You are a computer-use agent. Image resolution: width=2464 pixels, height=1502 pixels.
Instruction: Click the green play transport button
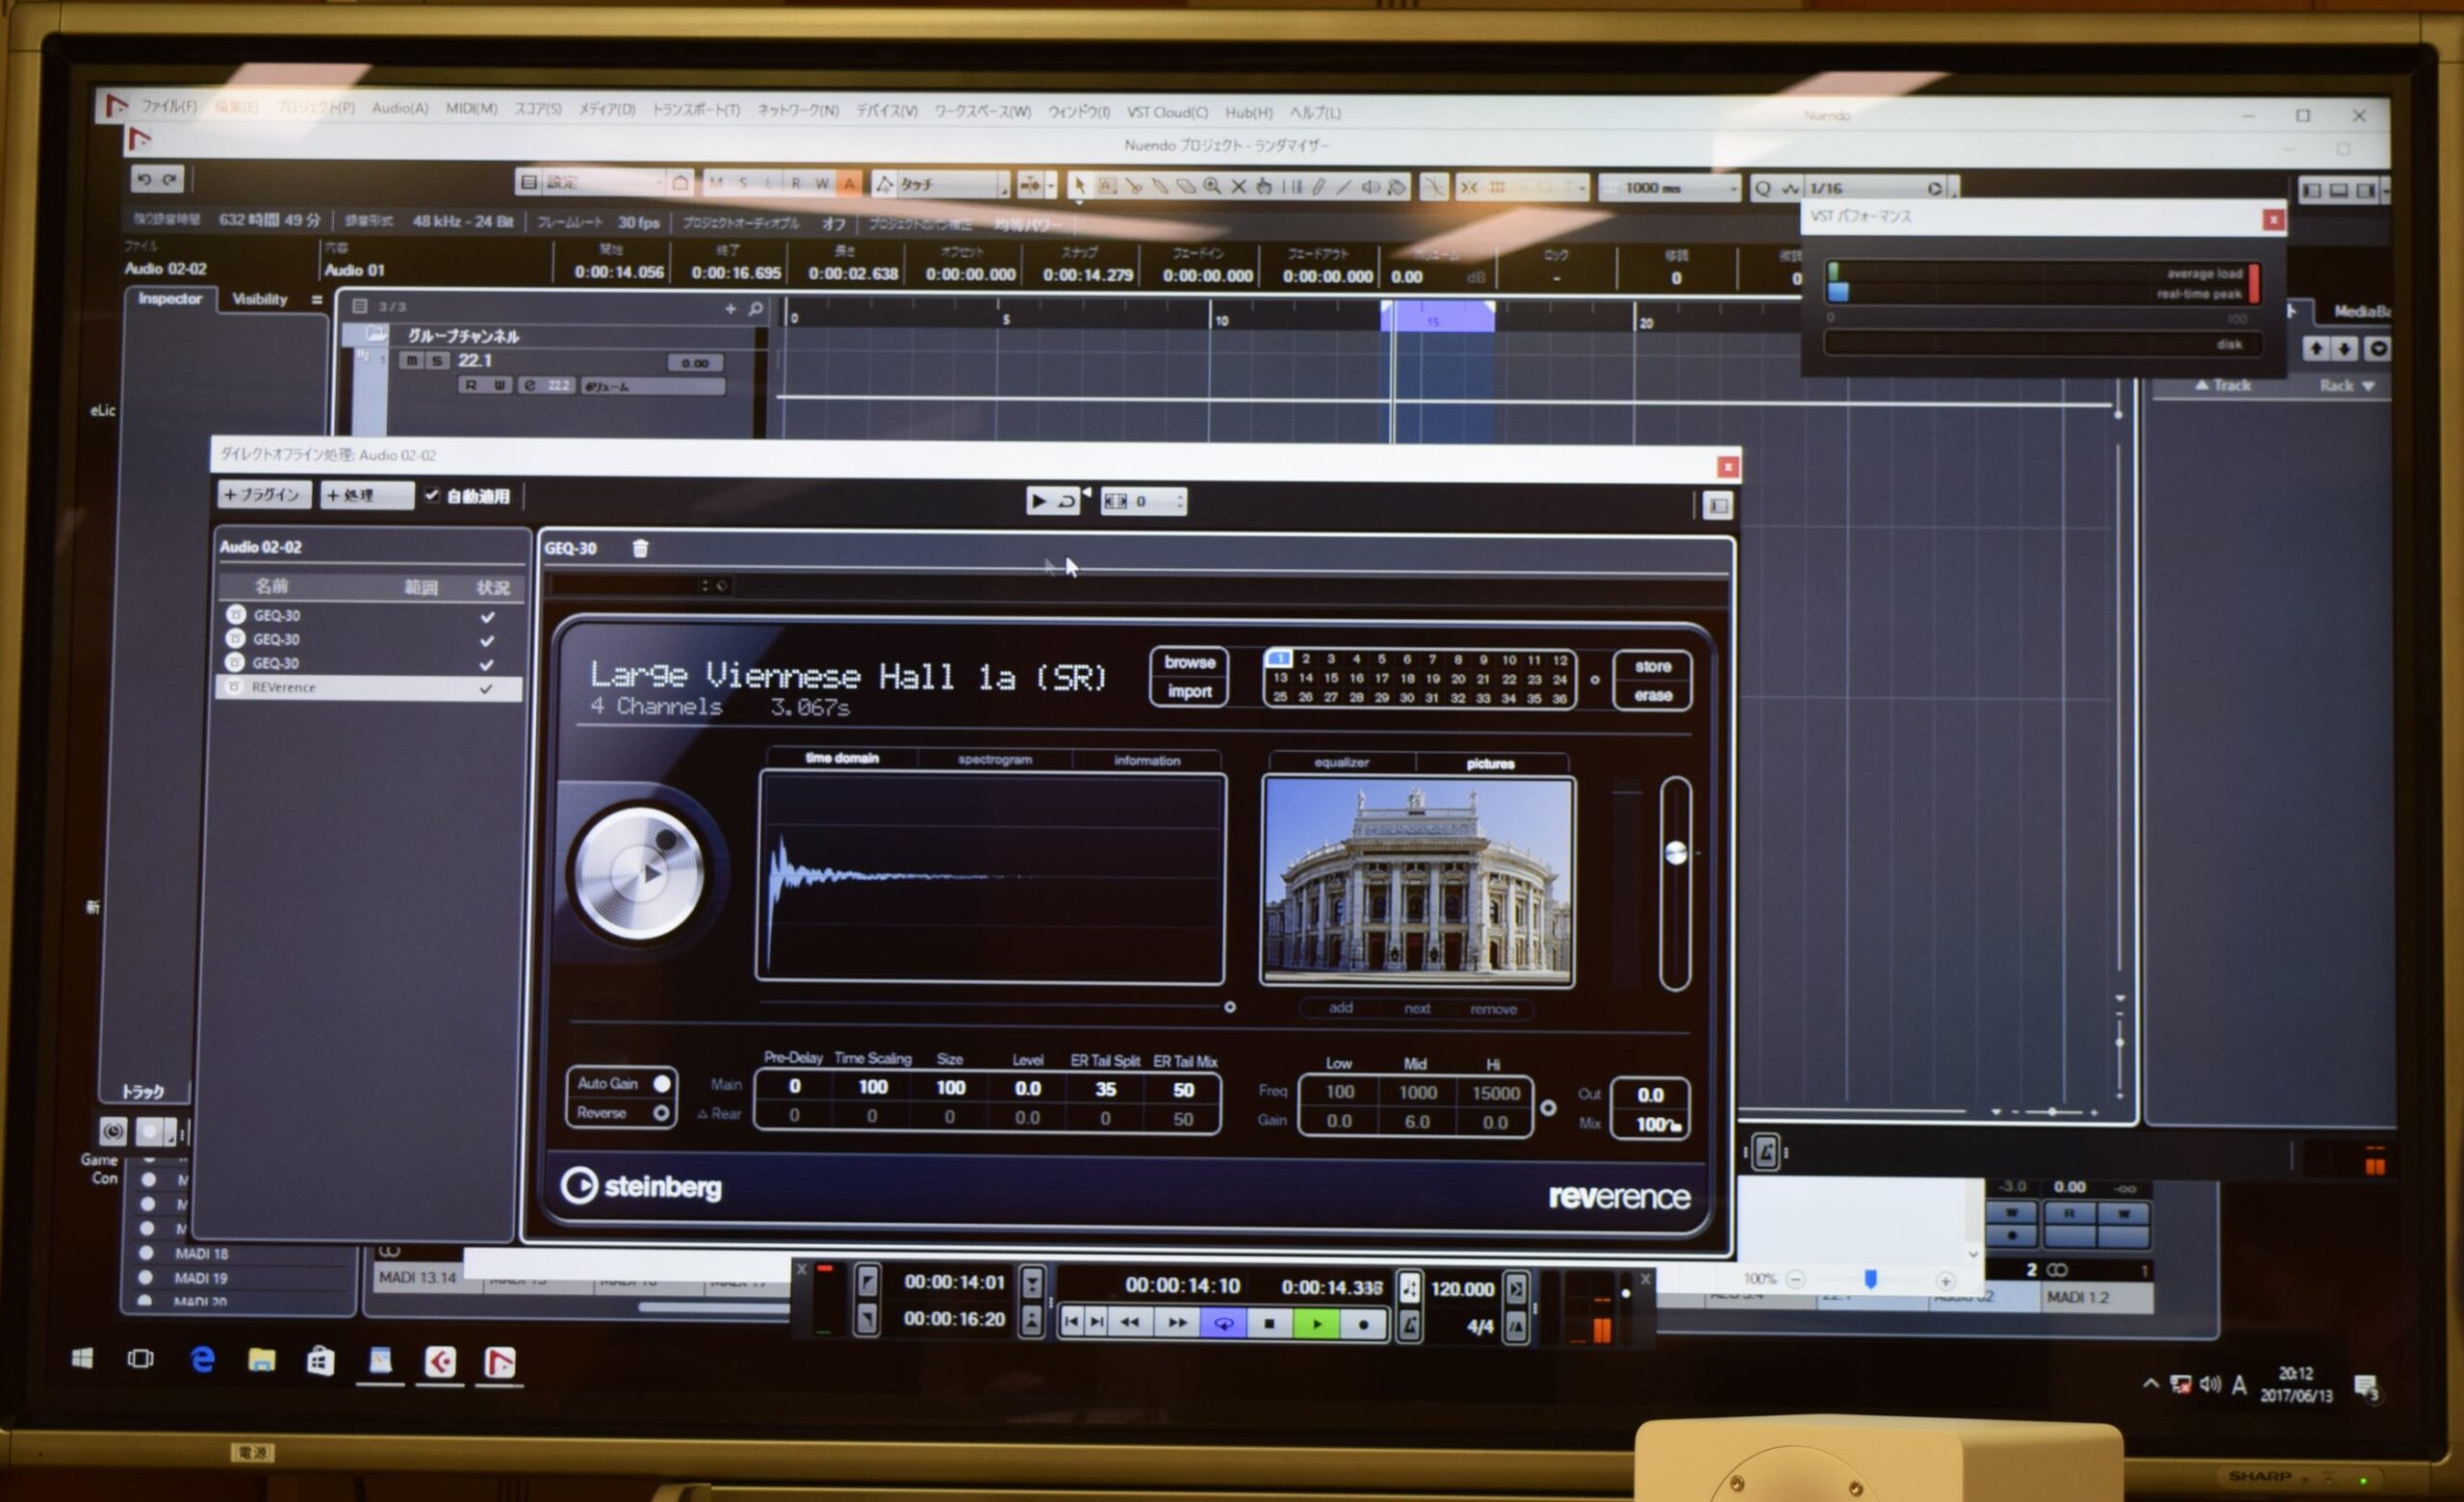1317,1323
